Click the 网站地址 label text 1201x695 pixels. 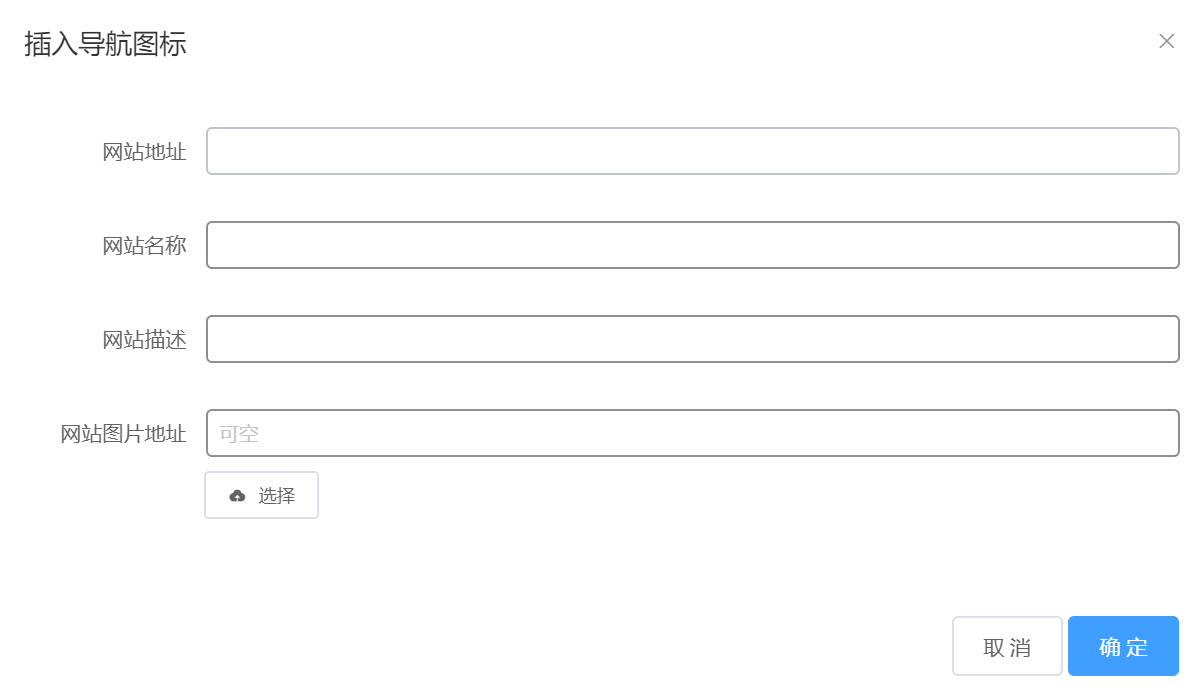[144, 152]
